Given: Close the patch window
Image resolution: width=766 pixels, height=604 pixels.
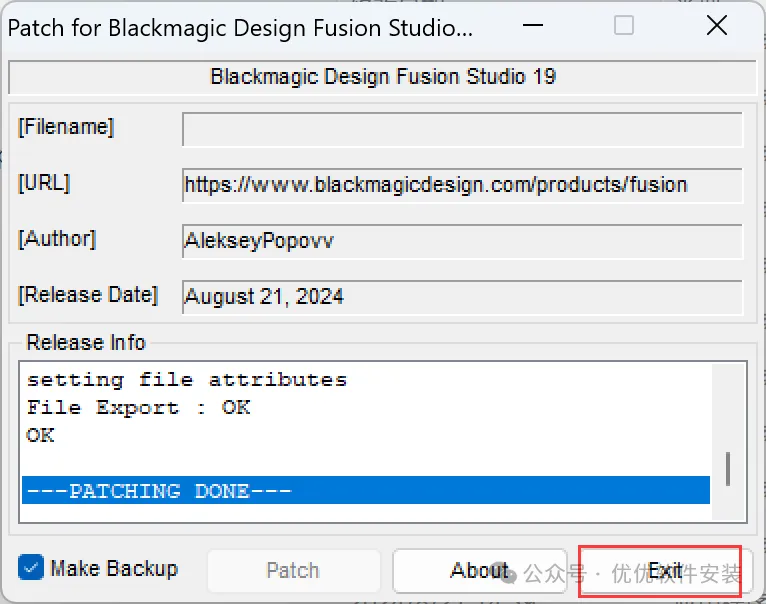Looking at the screenshot, I should (x=716, y=26).
